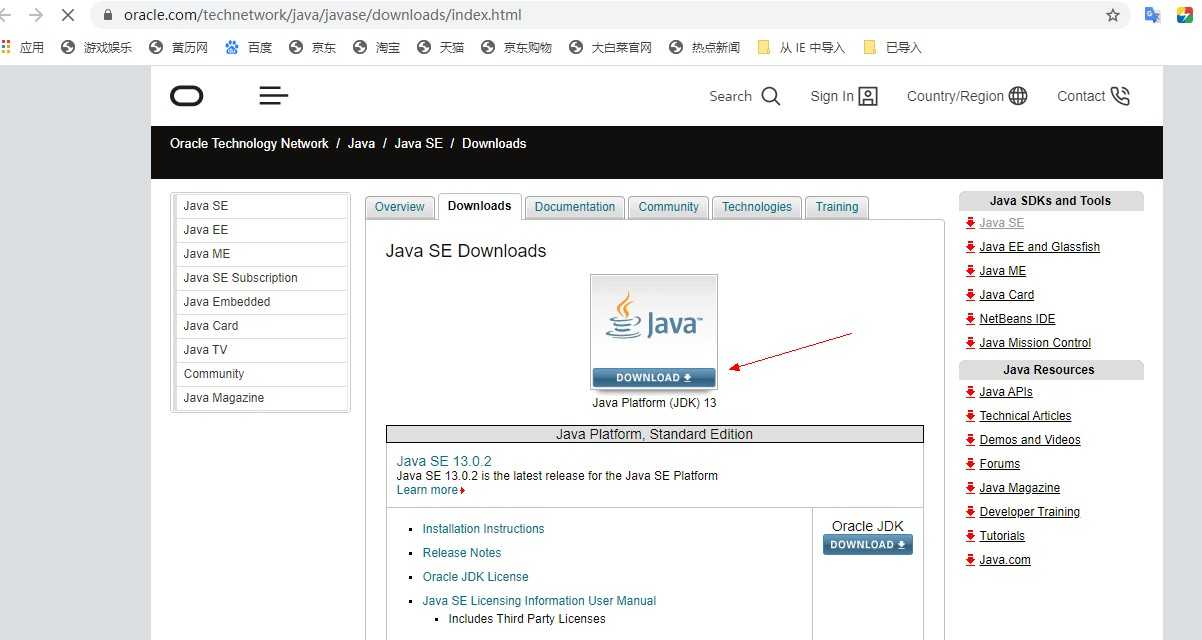This screenshot has width=1202, height=640.
Task: Open Java EE and Glassfish link
Action: pos(1039,247)
